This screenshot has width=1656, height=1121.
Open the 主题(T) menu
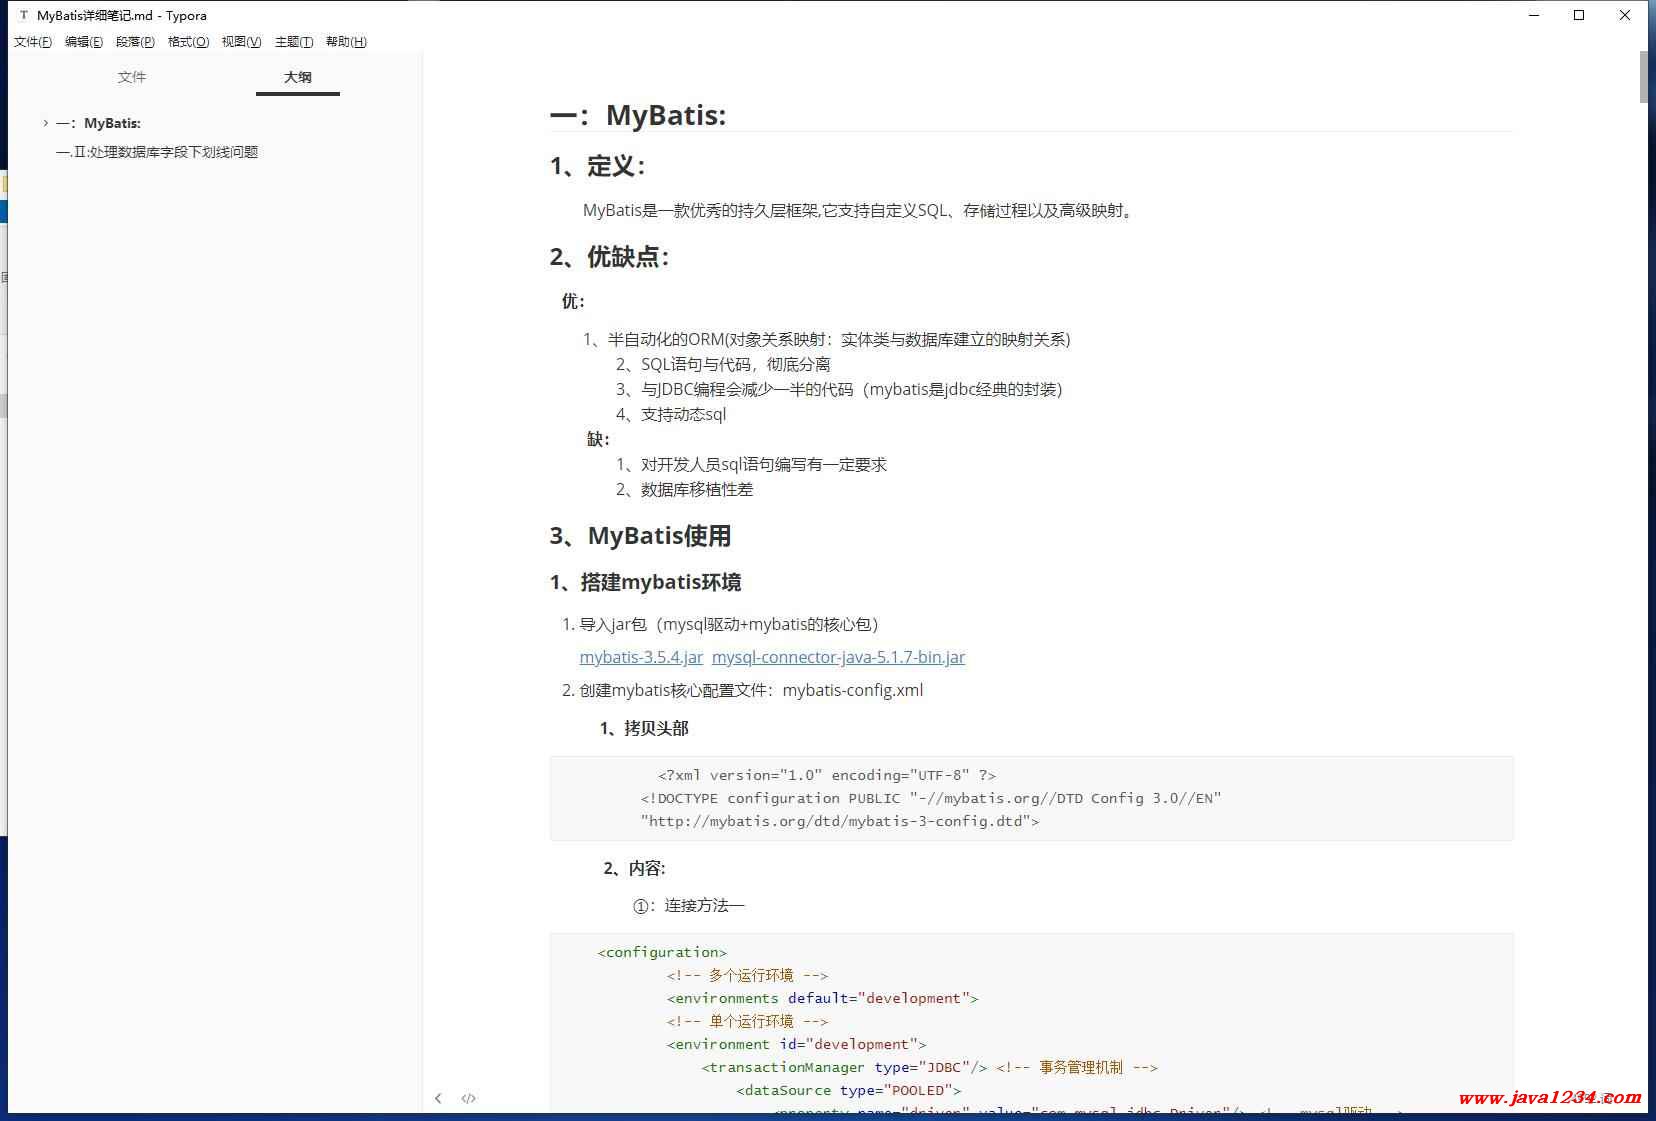294,41
